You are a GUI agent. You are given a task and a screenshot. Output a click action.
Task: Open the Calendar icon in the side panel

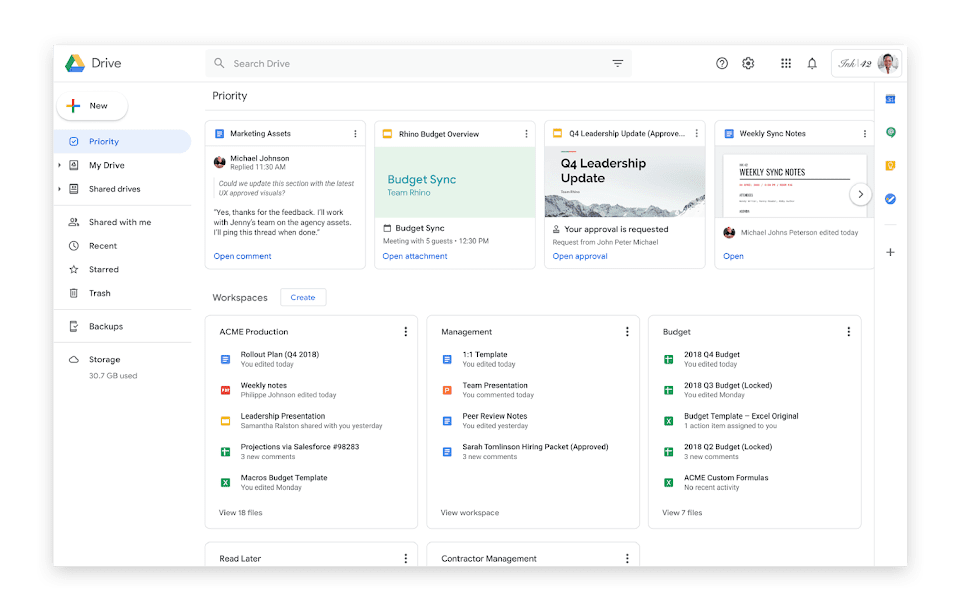tap(890, 99)
